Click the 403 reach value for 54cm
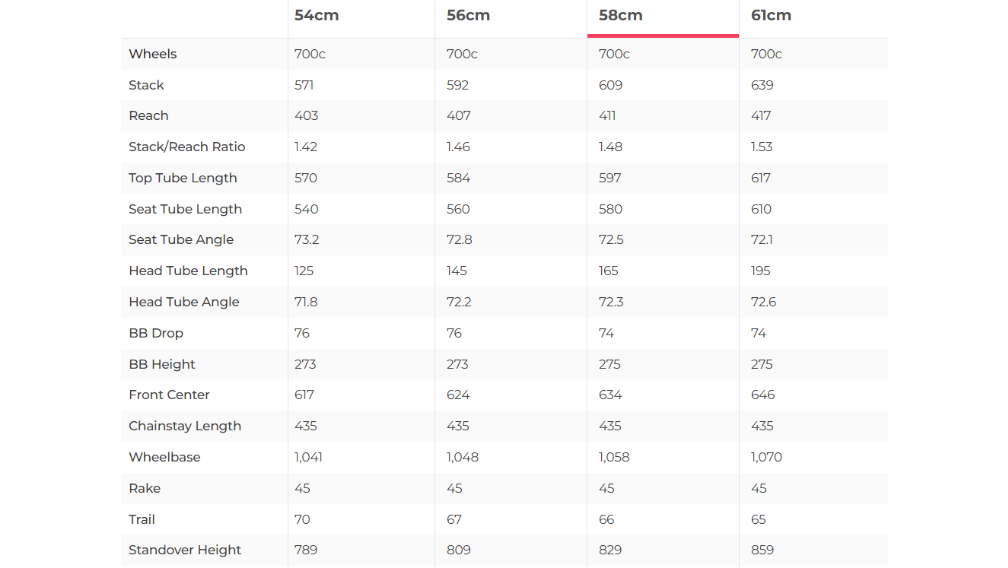Screen dimensions: 1008x568 [x=306, y=116]
